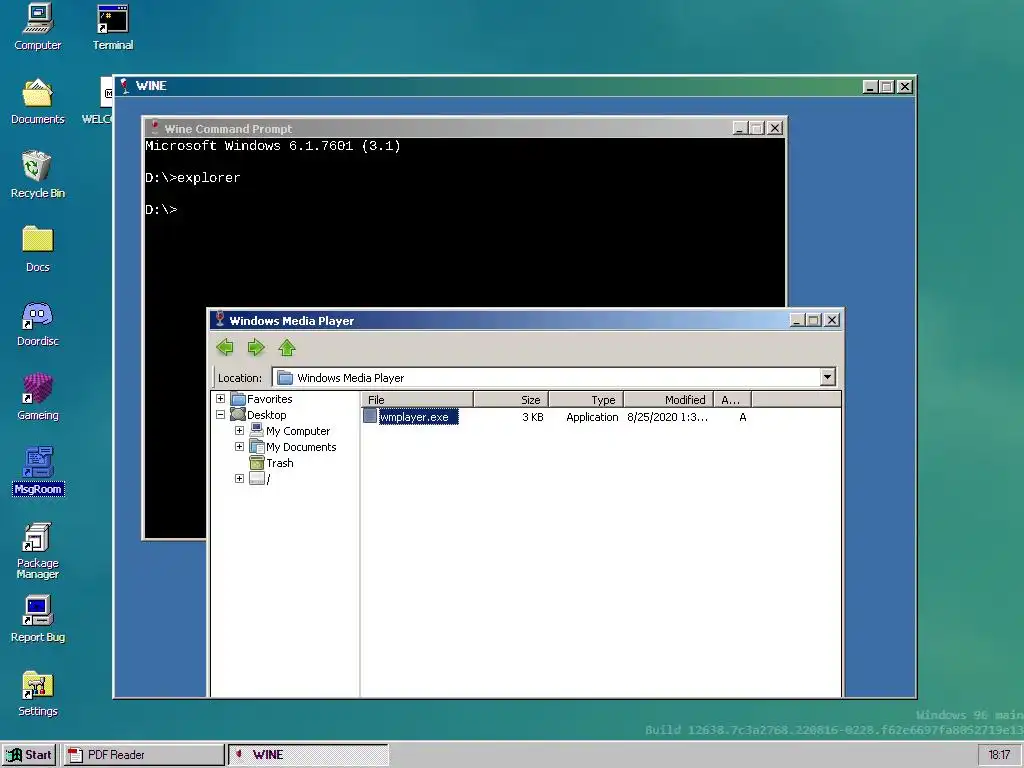The width and height of the screenshot is (1024, 768).
Task: Minimize the Windows Media Player window
Action: tap(797, 320)
